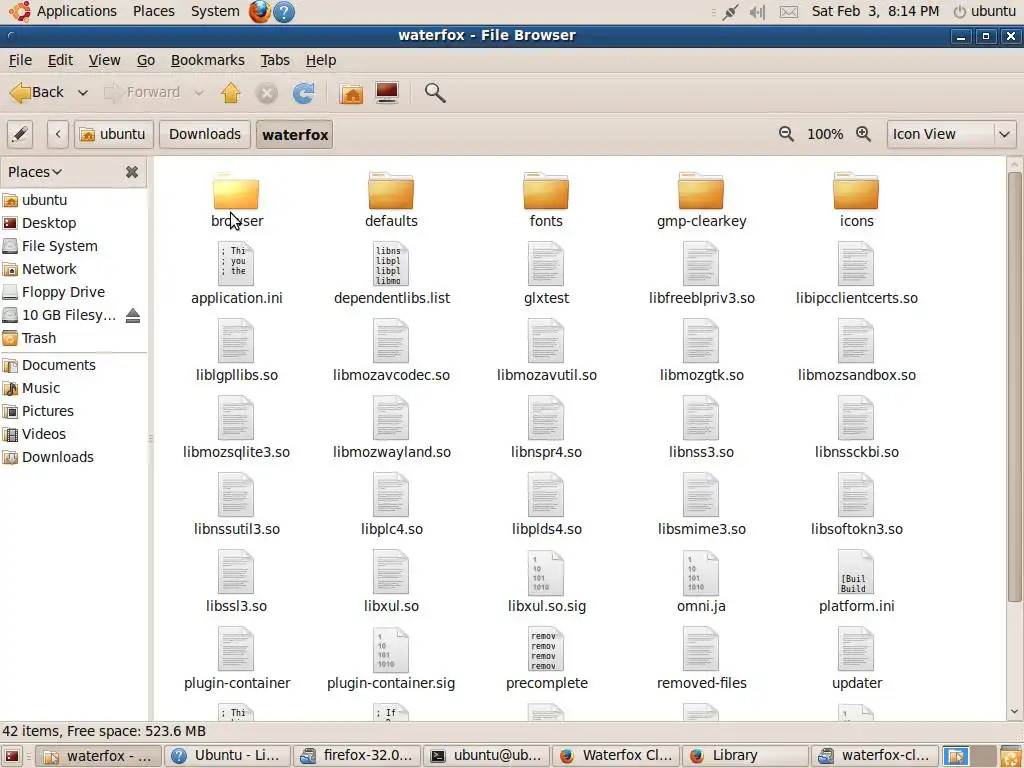
Task: Open the Help menu
Action: (321, 60)
